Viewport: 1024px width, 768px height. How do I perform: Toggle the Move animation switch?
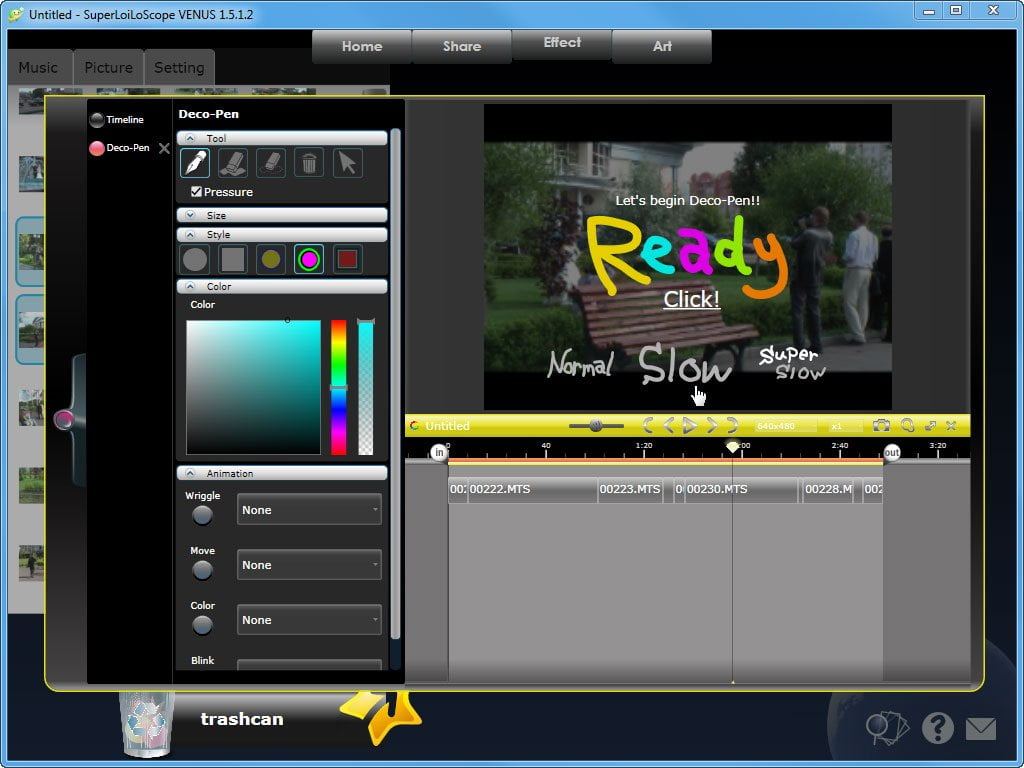tap(202, 570)
